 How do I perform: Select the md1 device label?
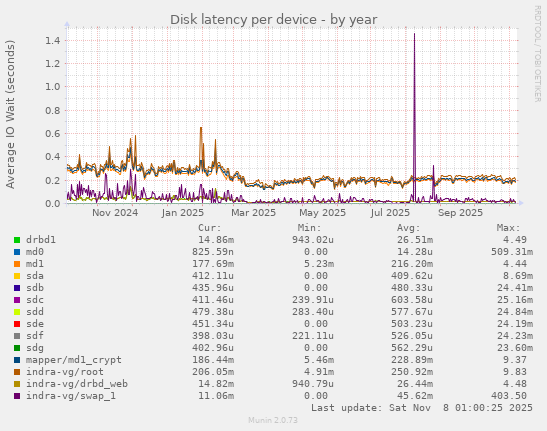[x=35, y=264]
